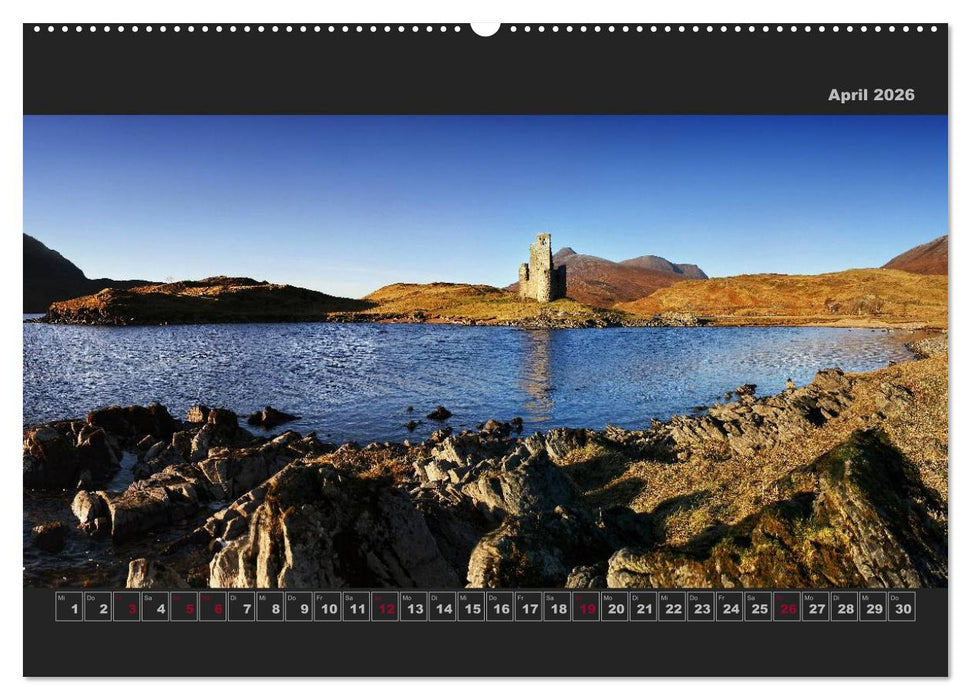Click the April 2026 title label
Screen dimensions: 971x700
coord(872,95)
